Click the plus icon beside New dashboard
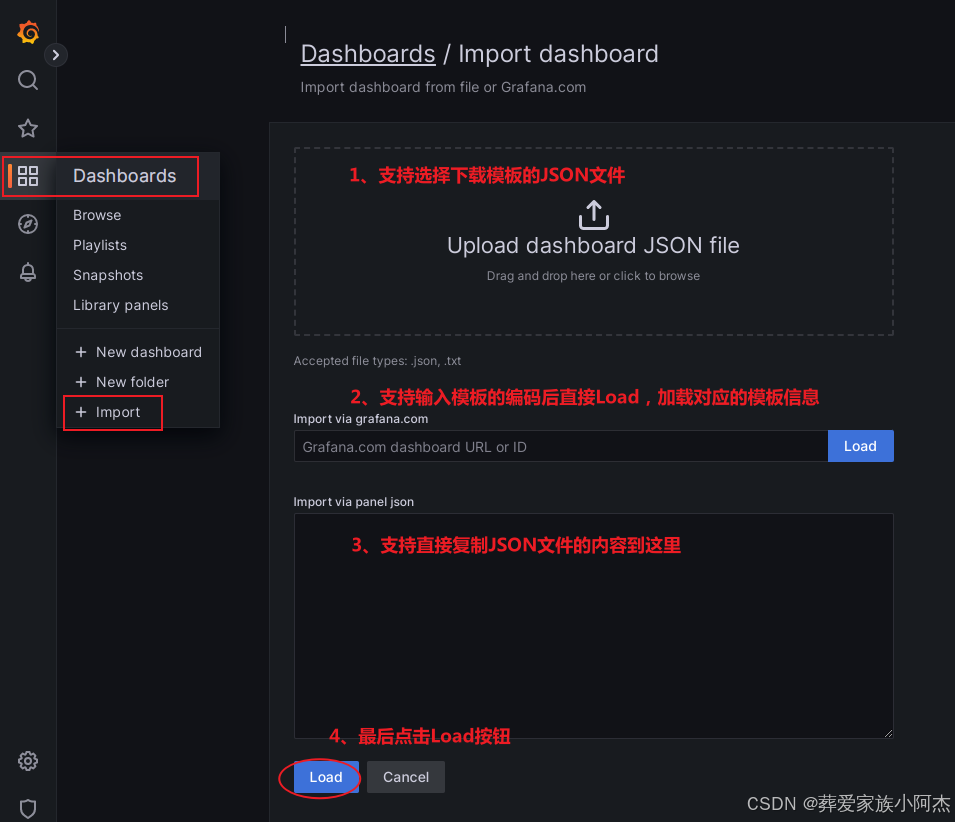Screen dimensions: 955x822 click(x=80, y=352)
